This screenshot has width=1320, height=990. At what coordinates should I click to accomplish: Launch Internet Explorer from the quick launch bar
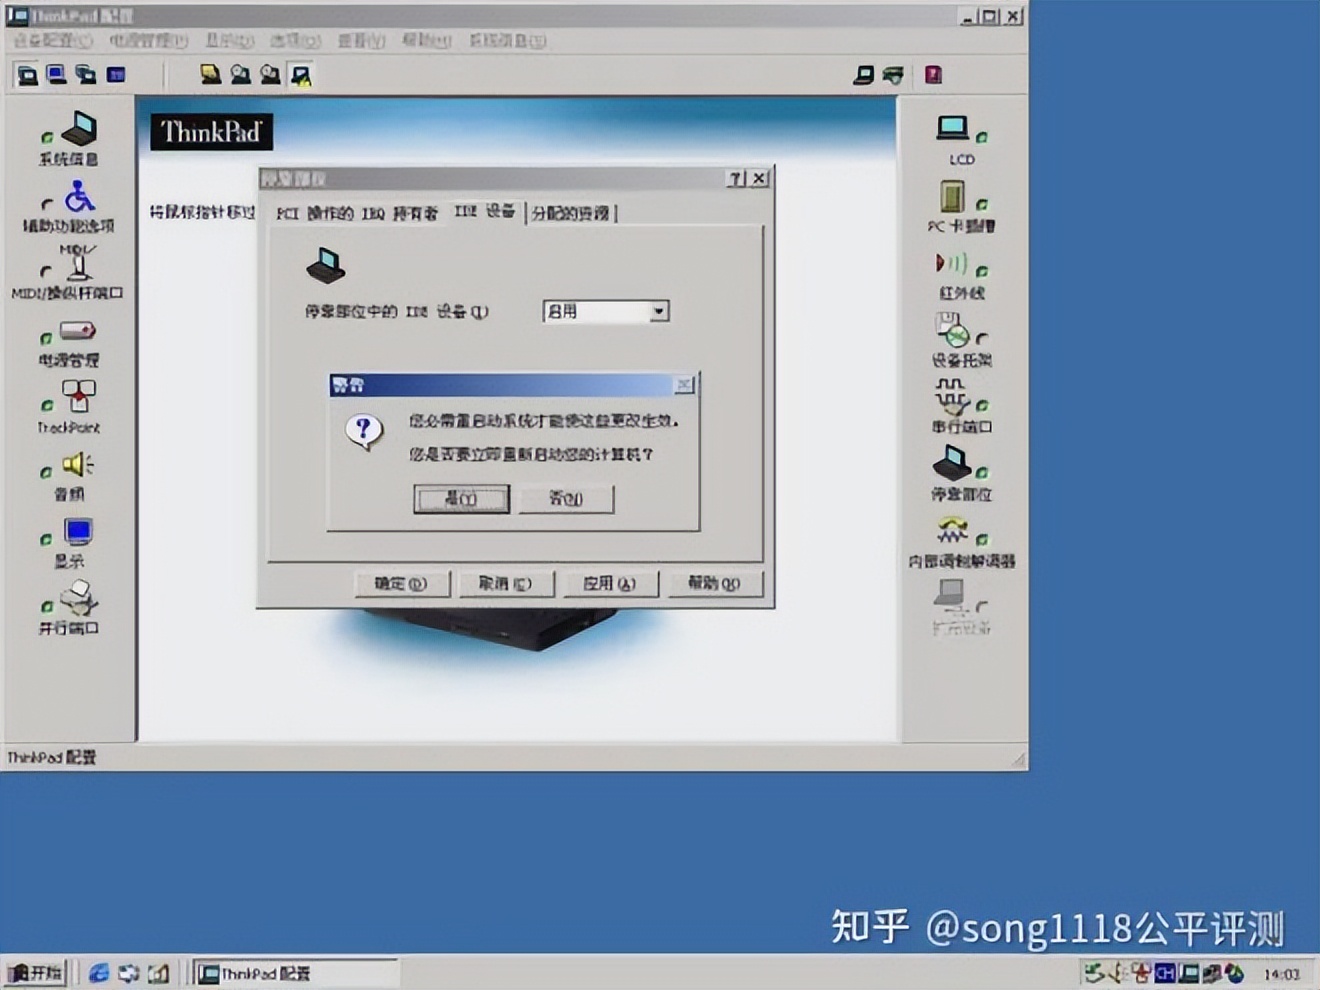[98, 973]
